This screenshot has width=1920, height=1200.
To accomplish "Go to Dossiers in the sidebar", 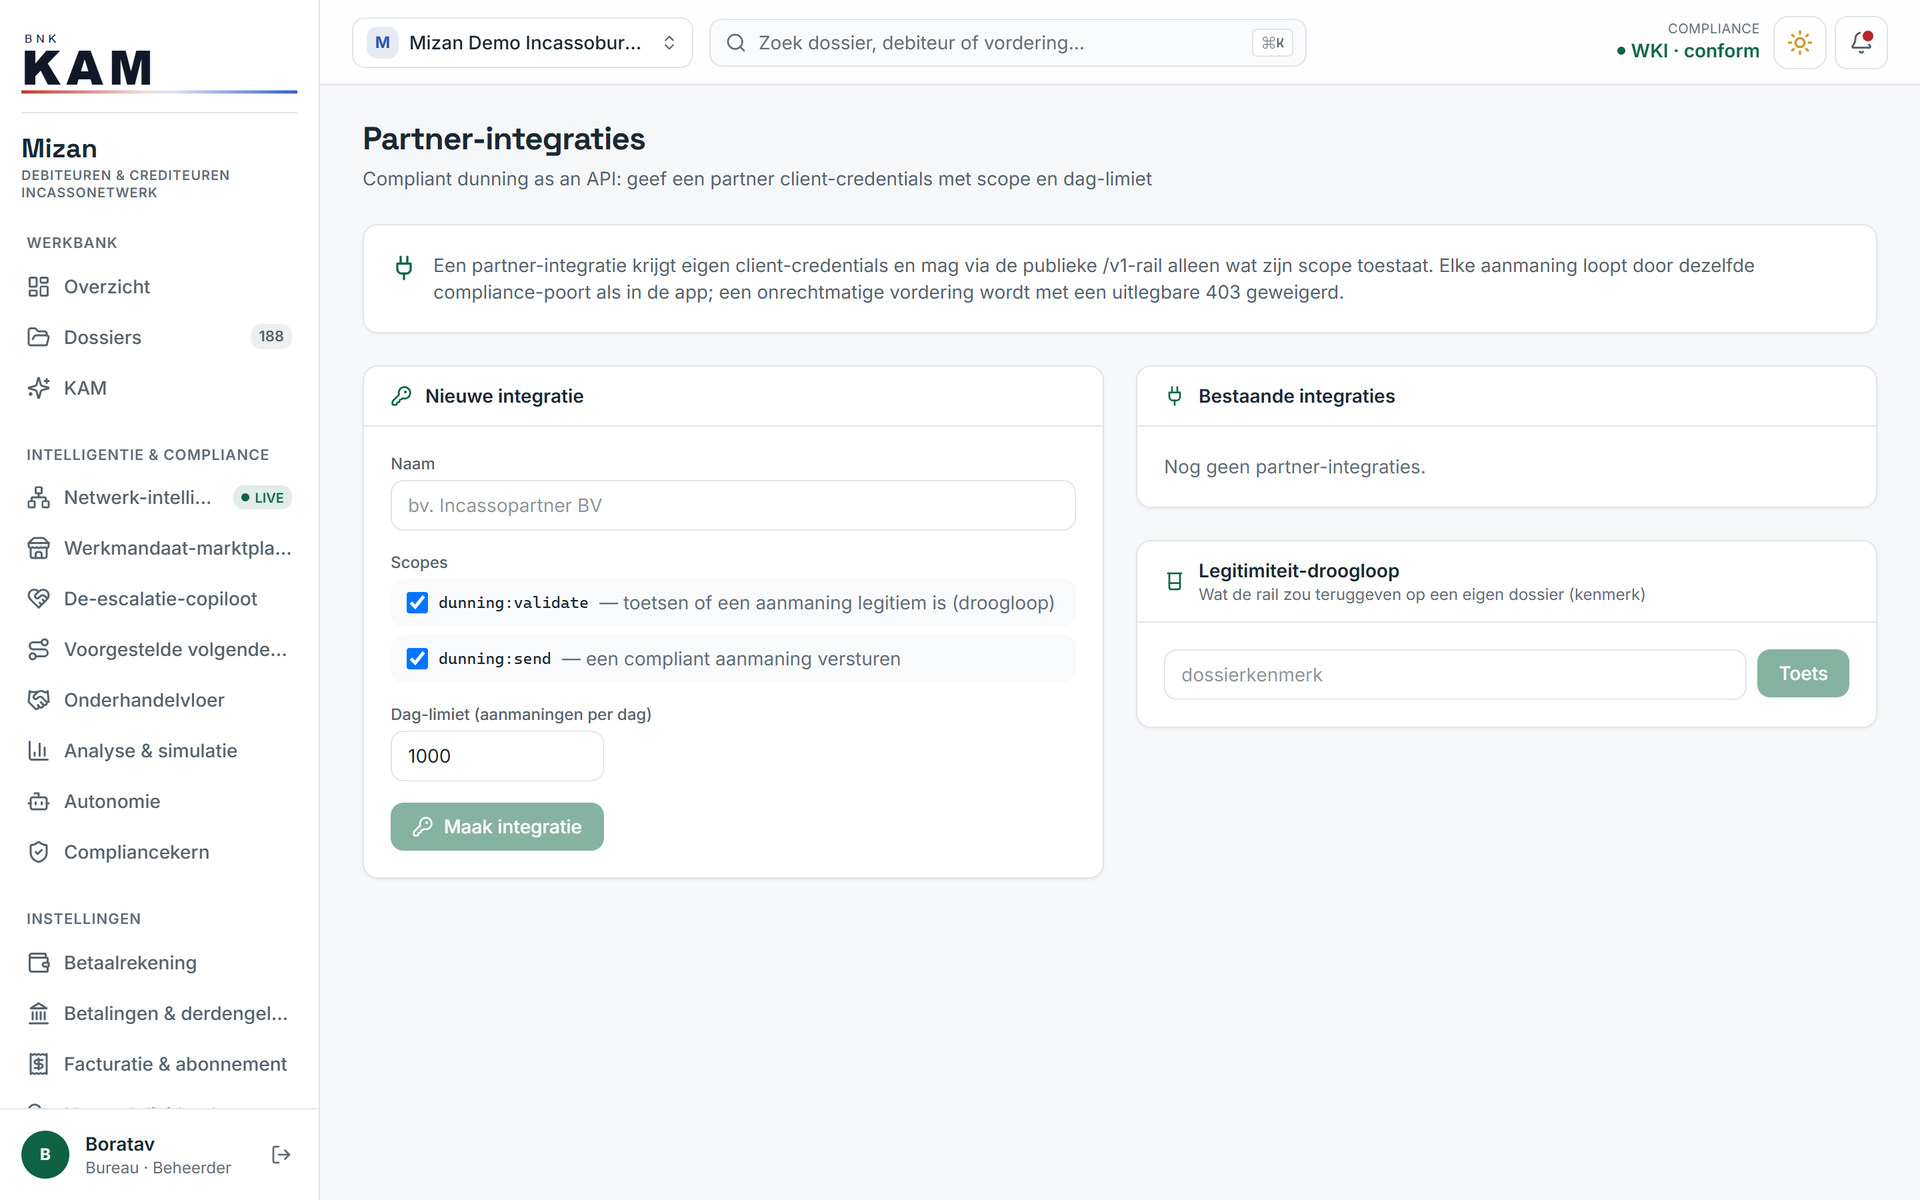I will point(159,337).
